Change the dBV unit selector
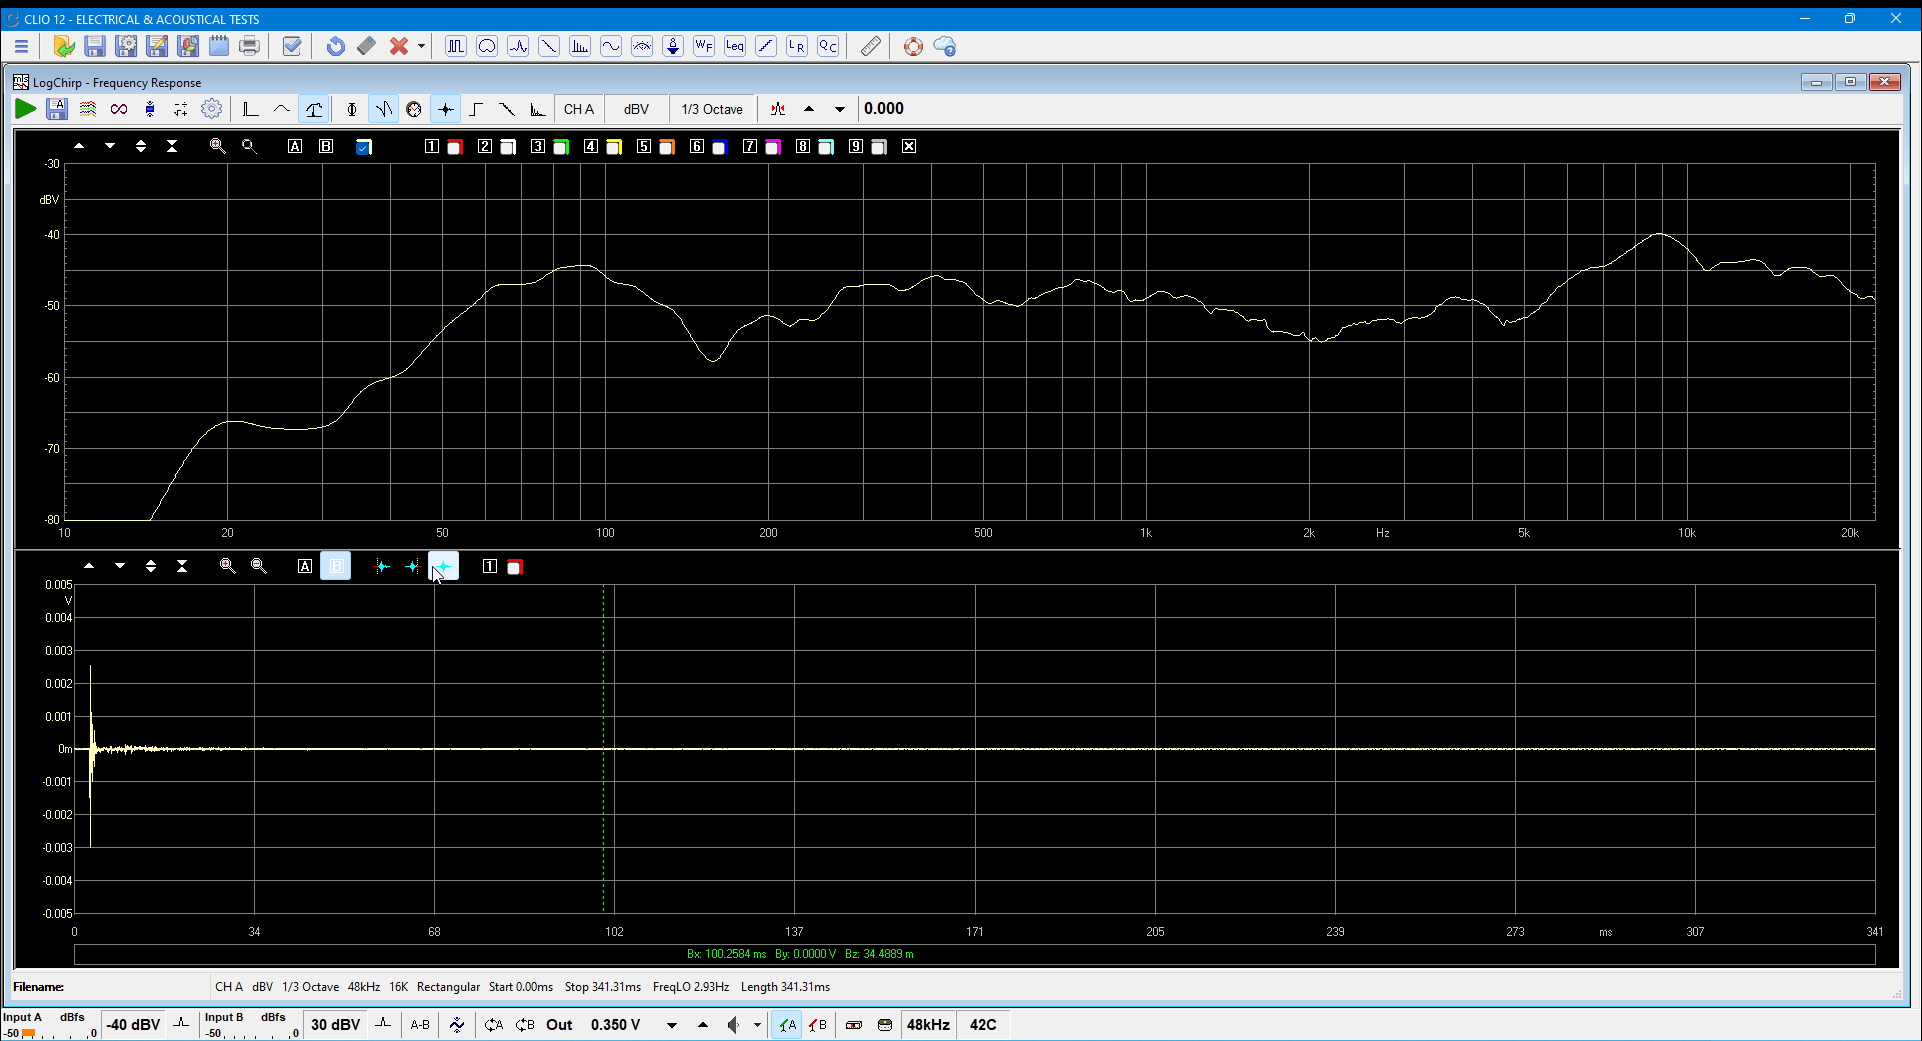Screen dimensions: 1922x1041 pos(636,109)
